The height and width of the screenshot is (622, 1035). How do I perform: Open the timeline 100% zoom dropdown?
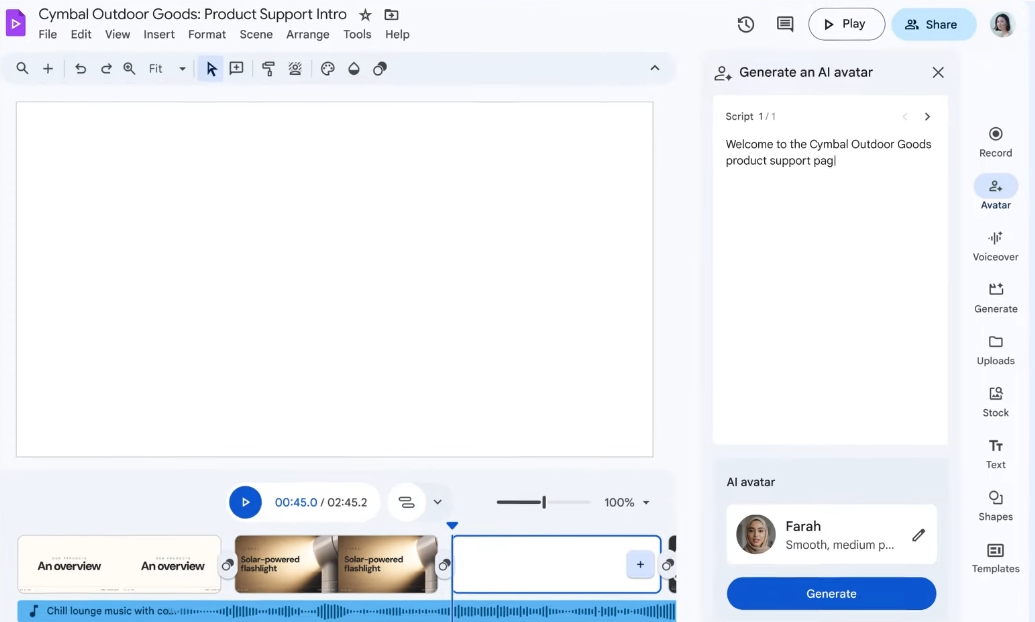pos(627,502)
